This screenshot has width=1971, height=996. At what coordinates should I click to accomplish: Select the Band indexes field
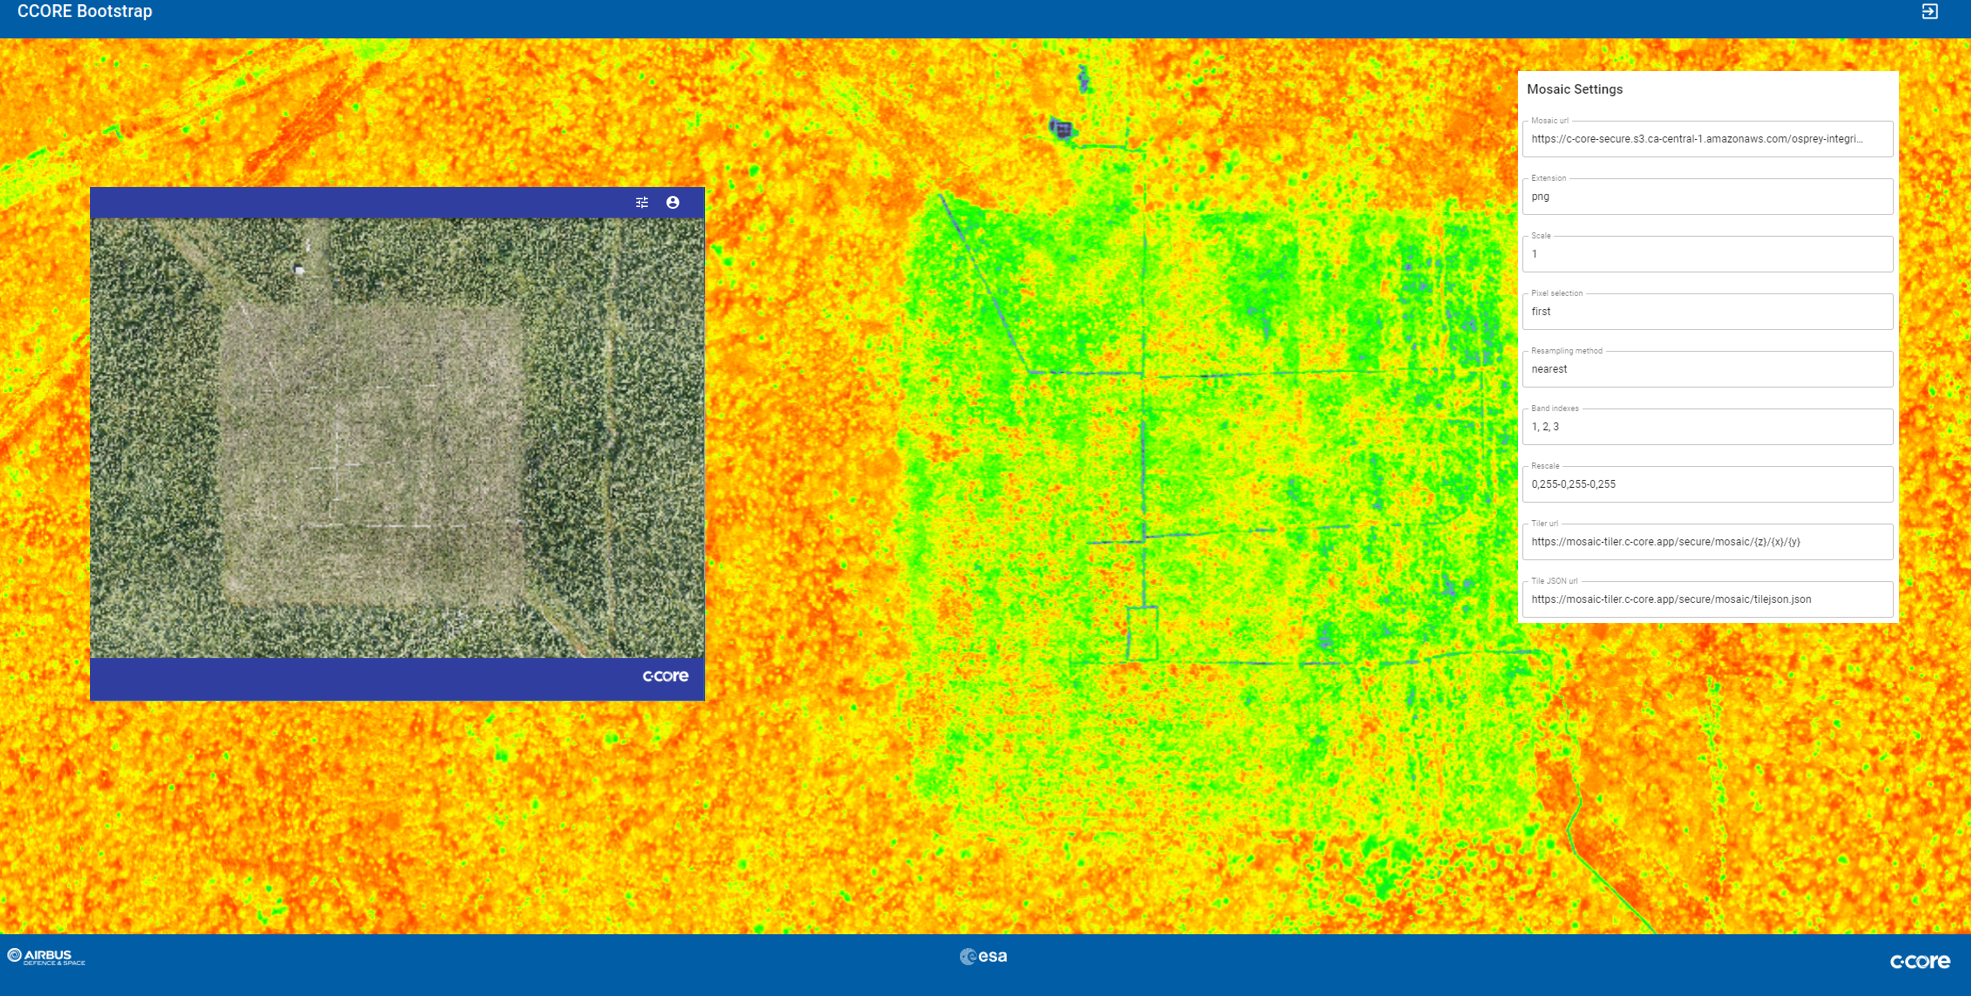click(1707, 426)
